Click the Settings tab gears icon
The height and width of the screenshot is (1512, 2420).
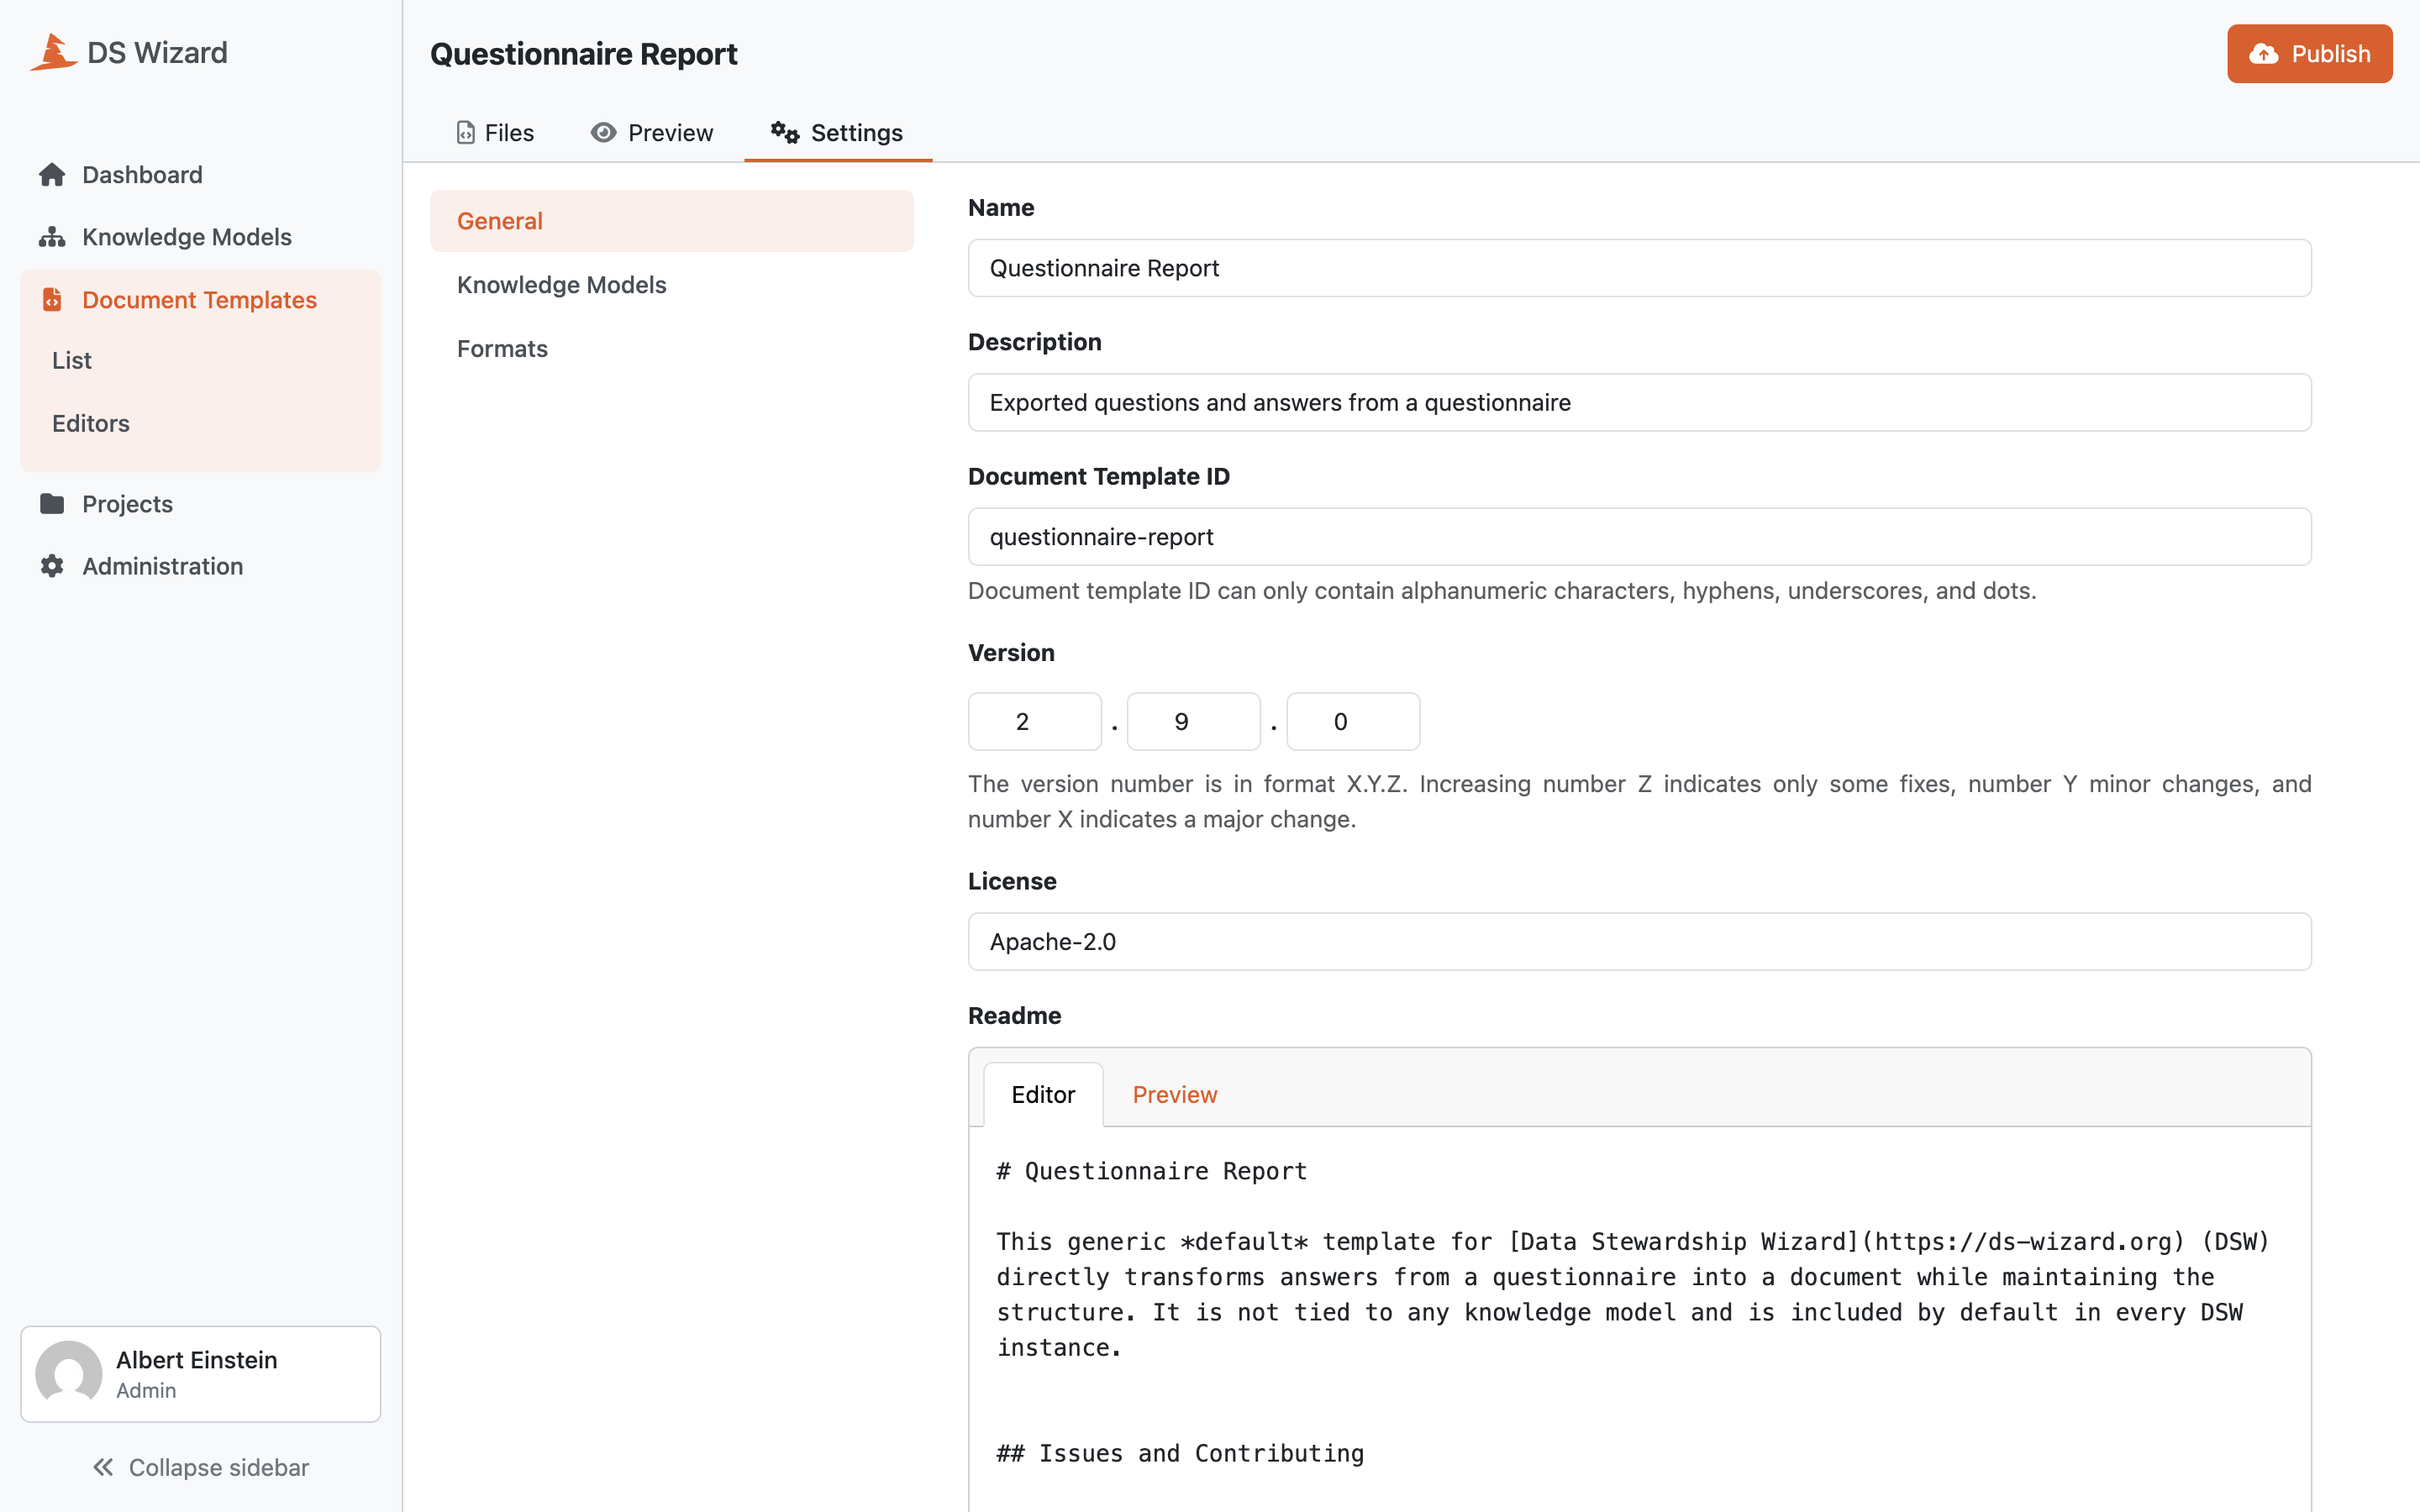coord(785,132)
